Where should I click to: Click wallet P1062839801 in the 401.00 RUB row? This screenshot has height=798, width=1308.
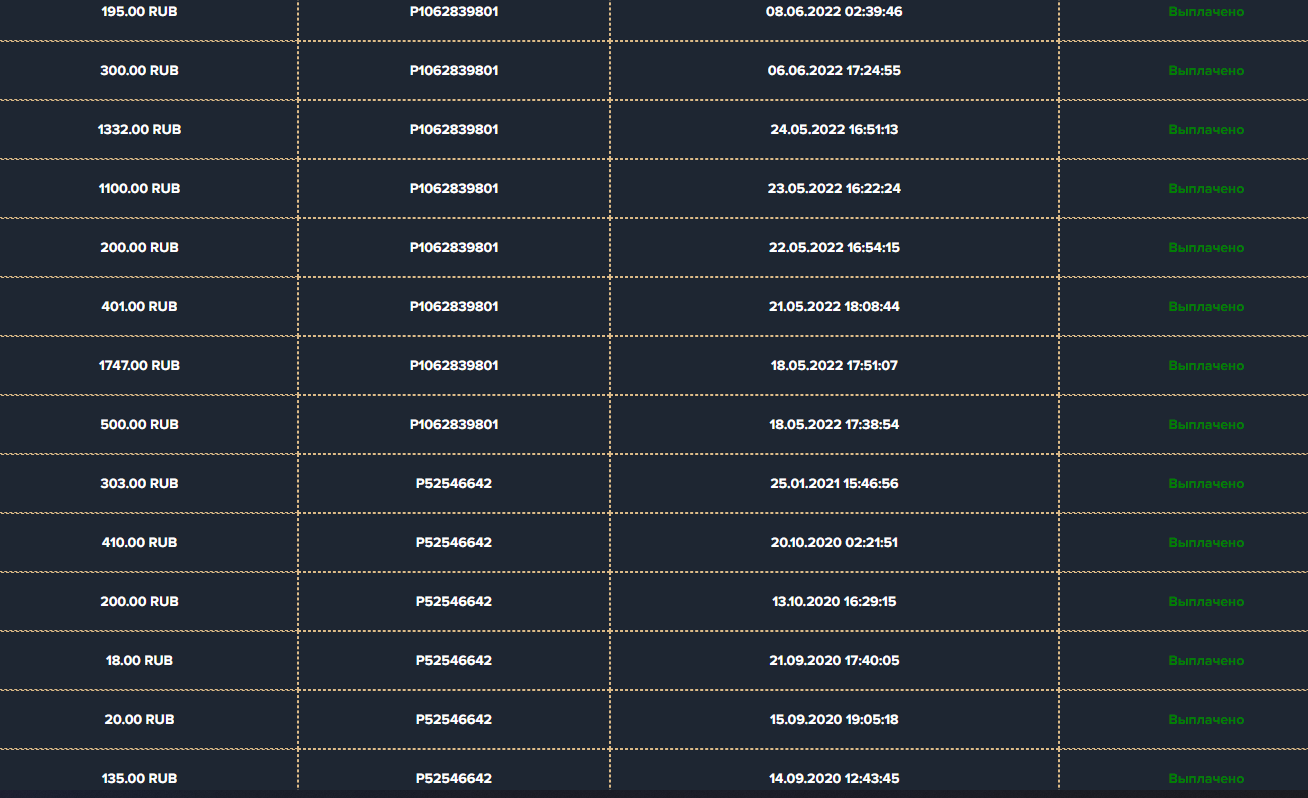tap(454, 307)
